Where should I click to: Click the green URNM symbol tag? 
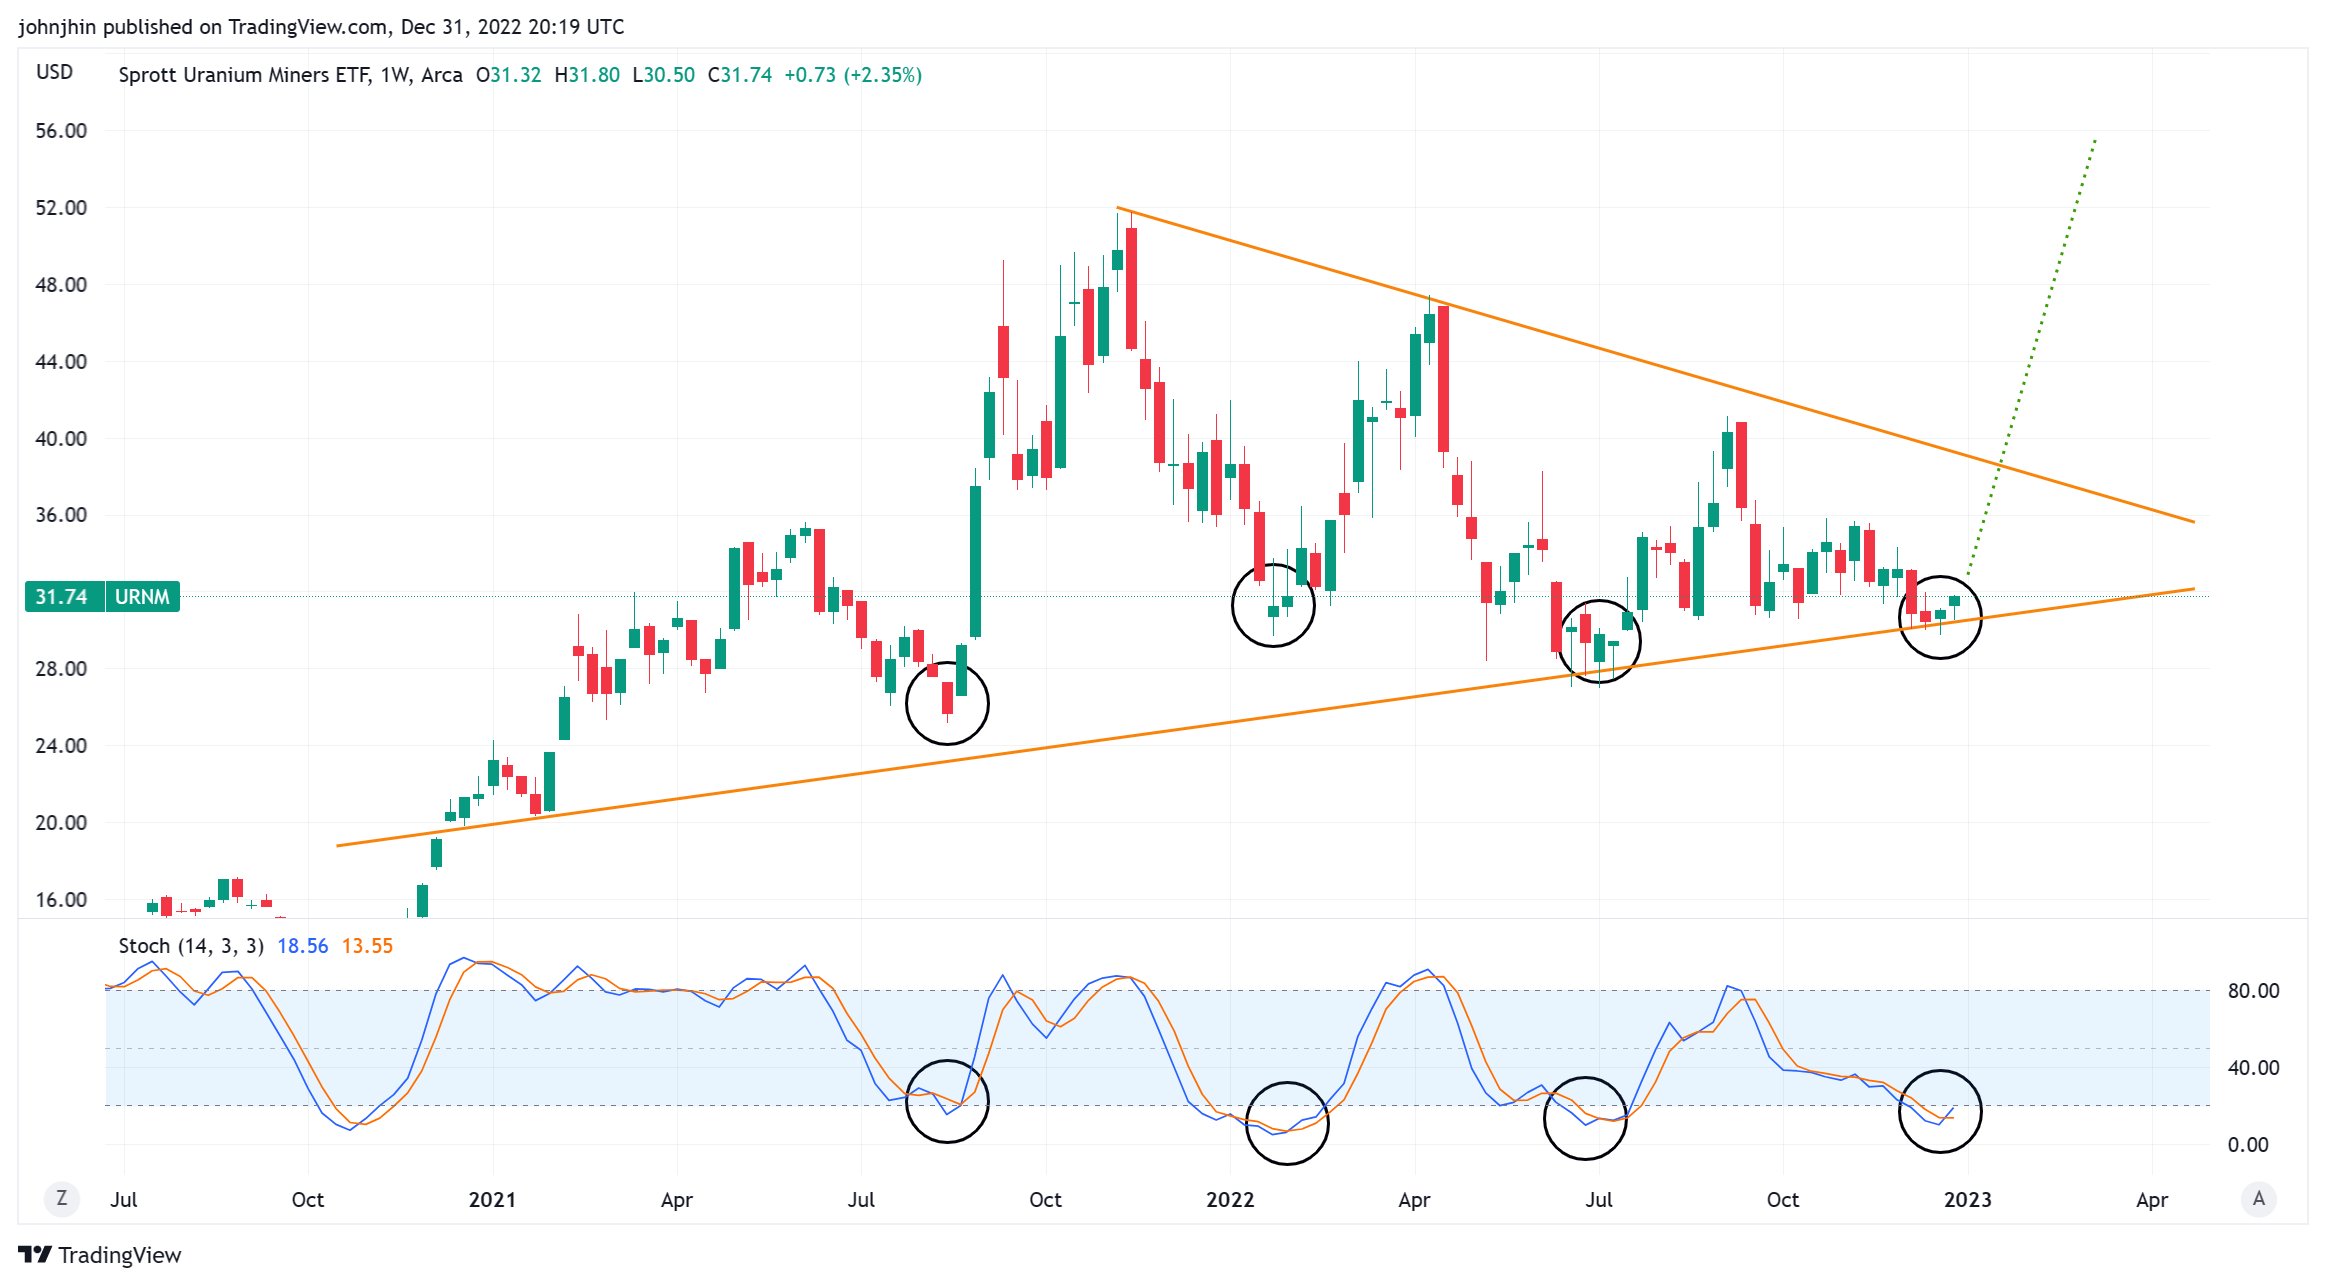pos(142,597)
